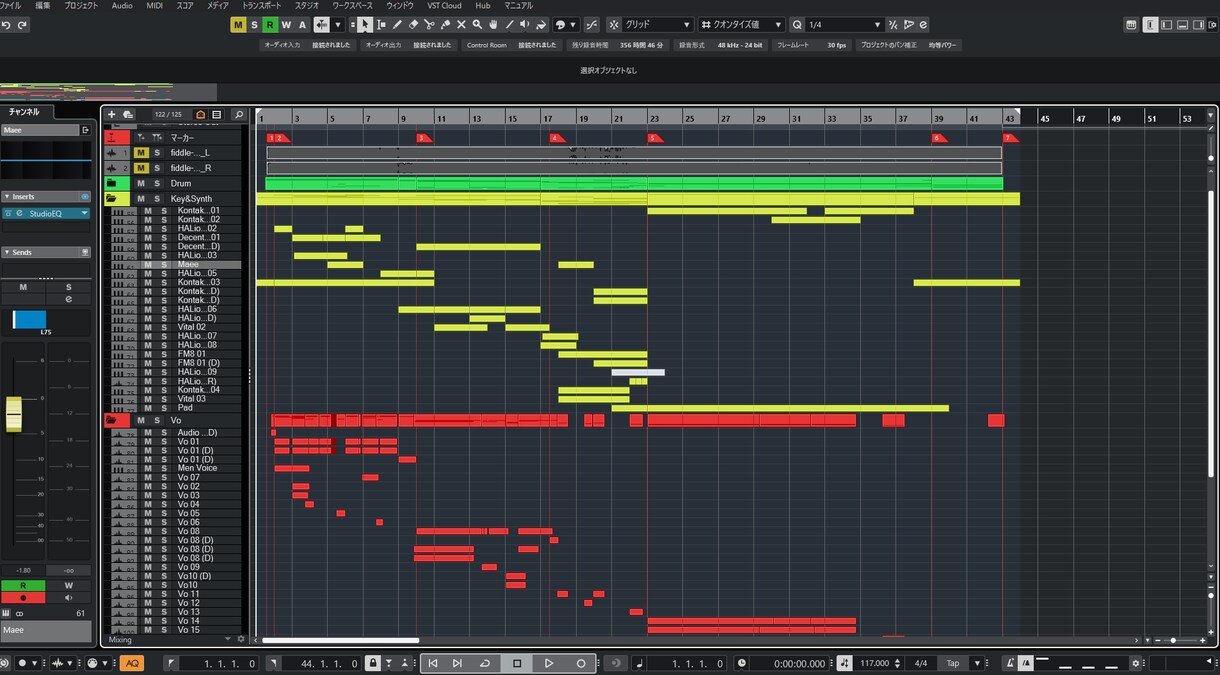Image resolution: width=1220 pixels, height=675 pixels.
Task: Open the VST Cloud menu
Action: point(444,6)
